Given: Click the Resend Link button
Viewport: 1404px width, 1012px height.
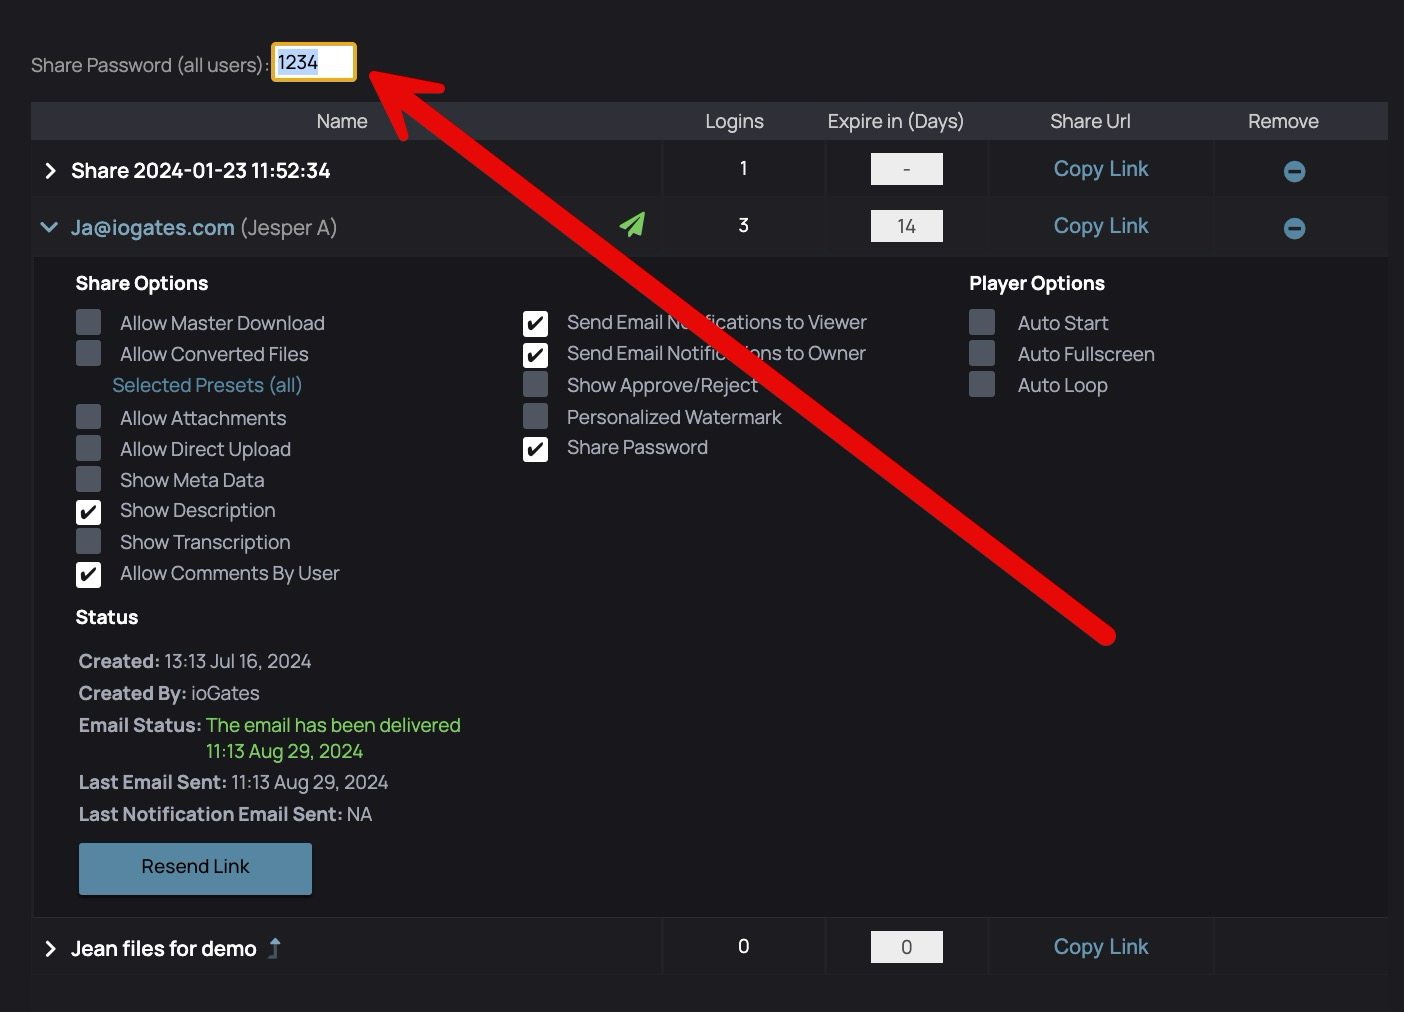Looking at the screenshot, I should pyautogui.click(x=195, y=868).
